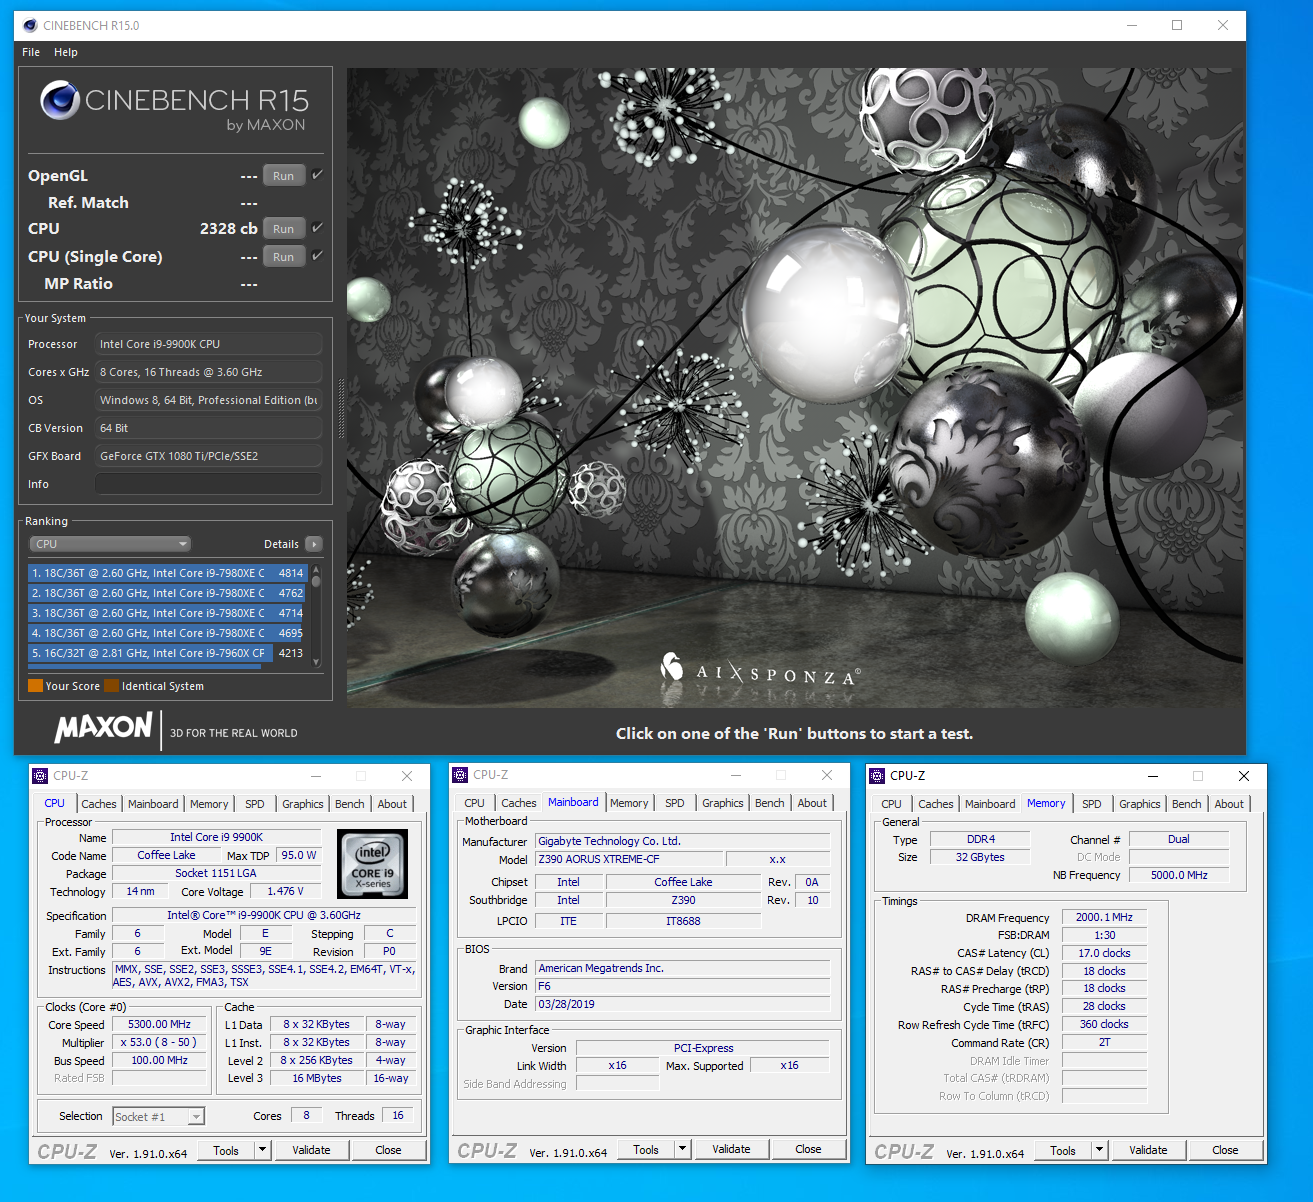Click Validate in right CPU-Z window
The width and height of the screenshot is (1313, 1202).
(x=1148, y=1150)
